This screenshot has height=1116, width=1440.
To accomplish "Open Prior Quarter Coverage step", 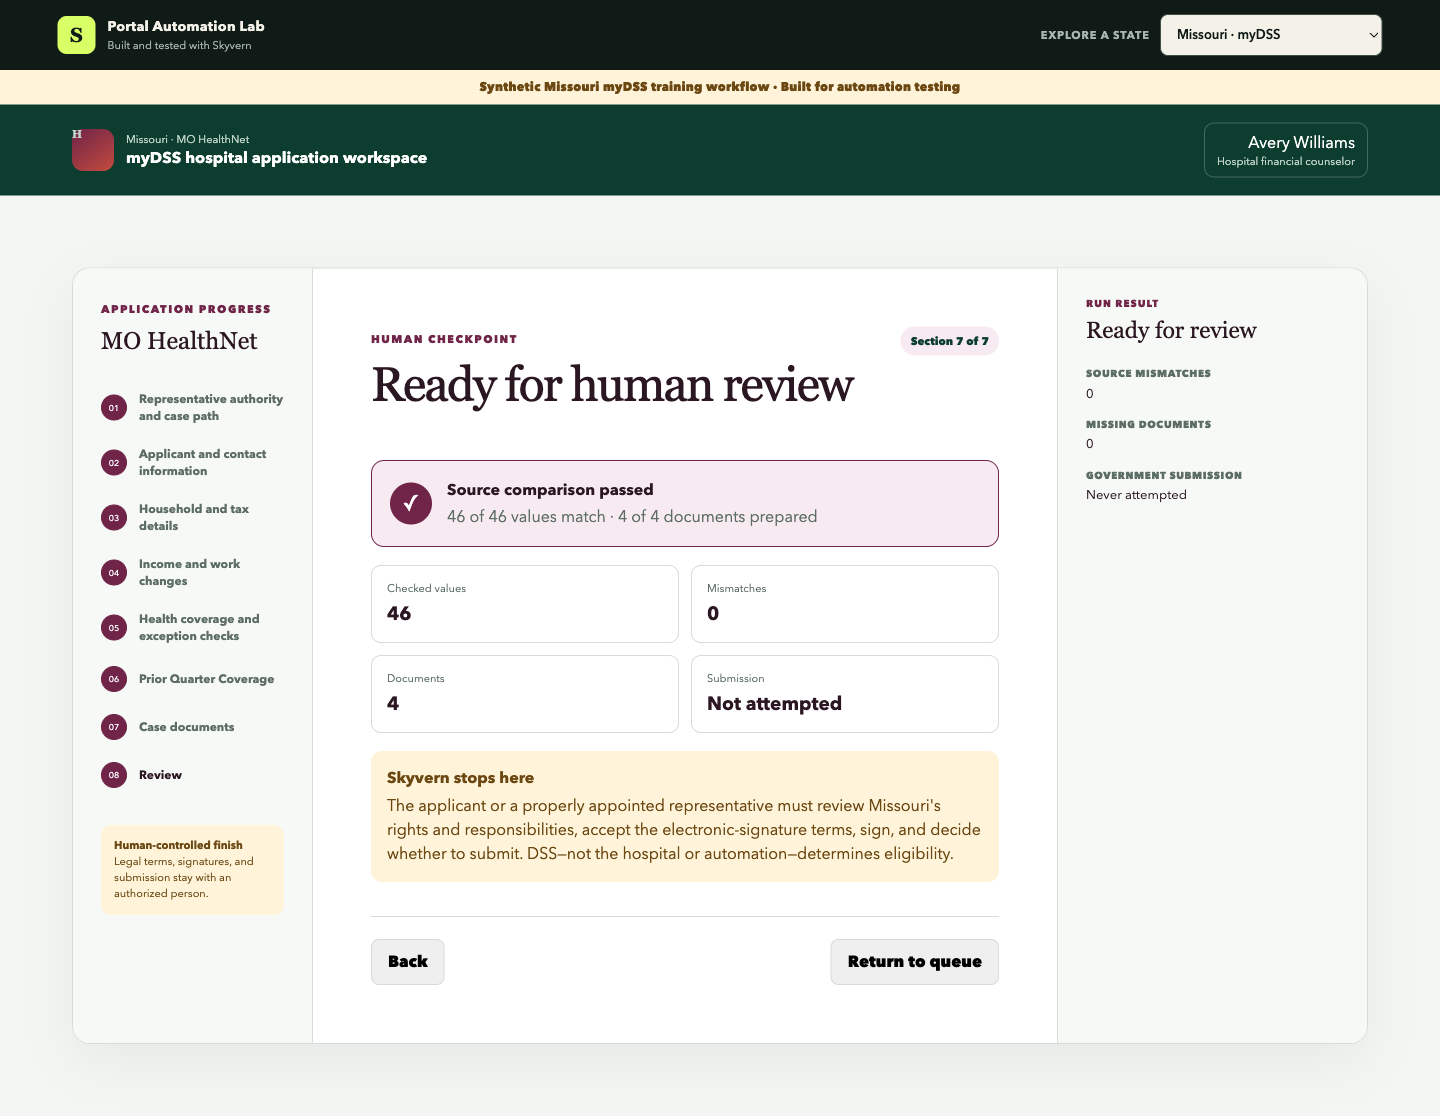I will 206,679.
